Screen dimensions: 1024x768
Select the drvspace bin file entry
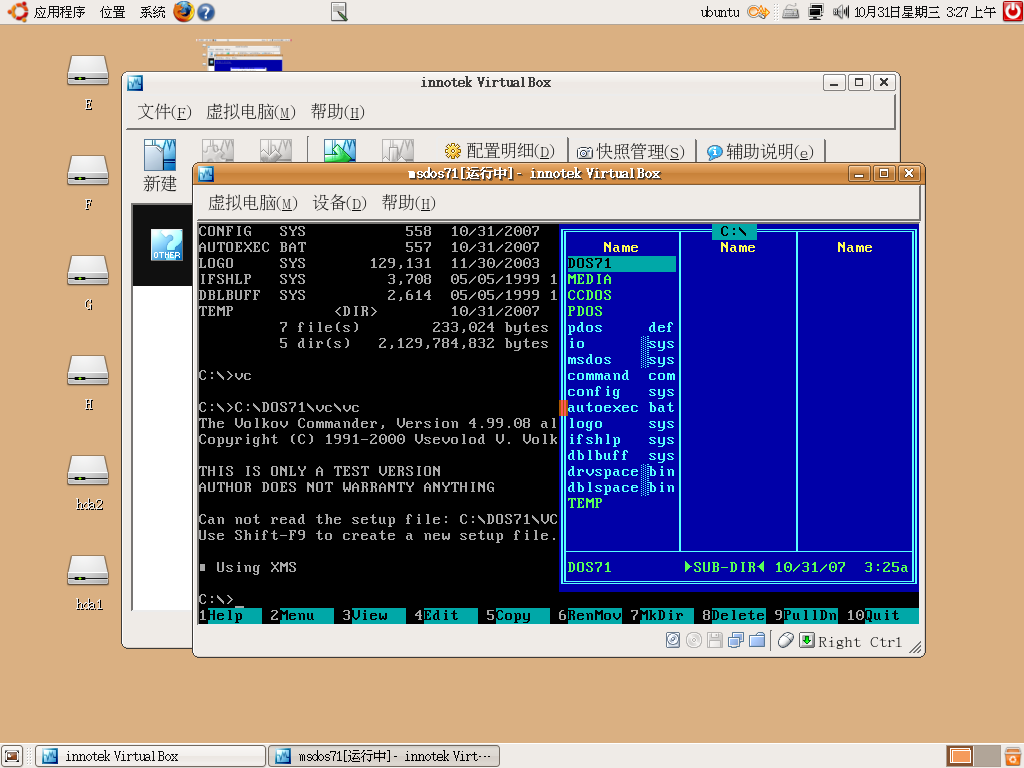tap(621, 472)
